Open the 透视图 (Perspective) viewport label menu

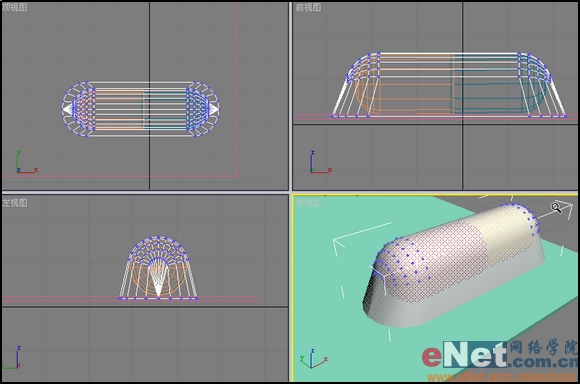pos(308,203)
